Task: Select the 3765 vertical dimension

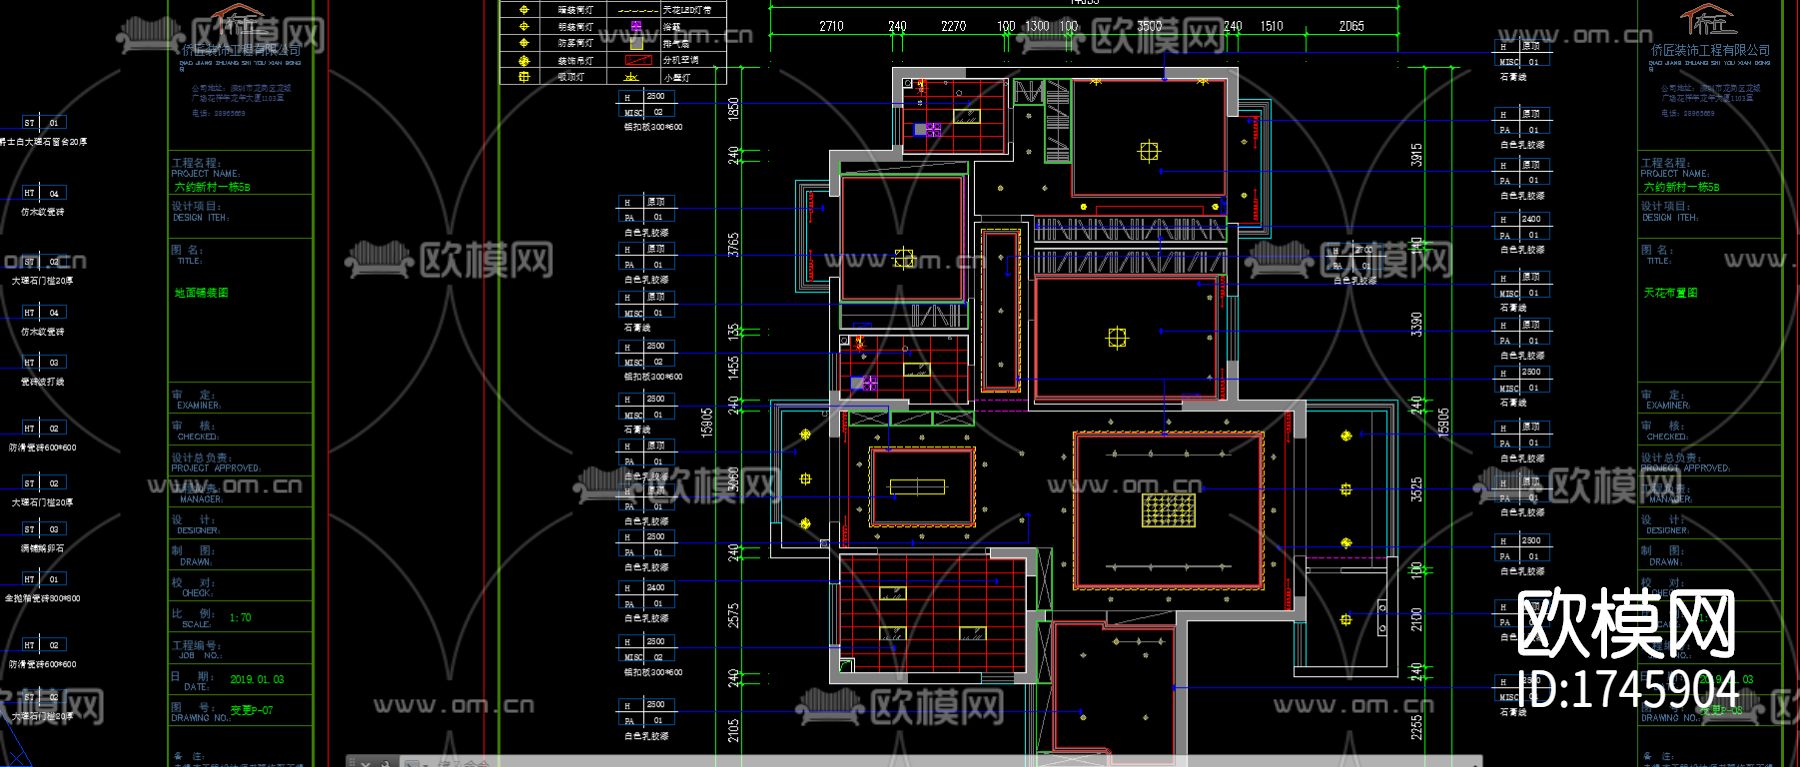Action: [x=733, y=245]
